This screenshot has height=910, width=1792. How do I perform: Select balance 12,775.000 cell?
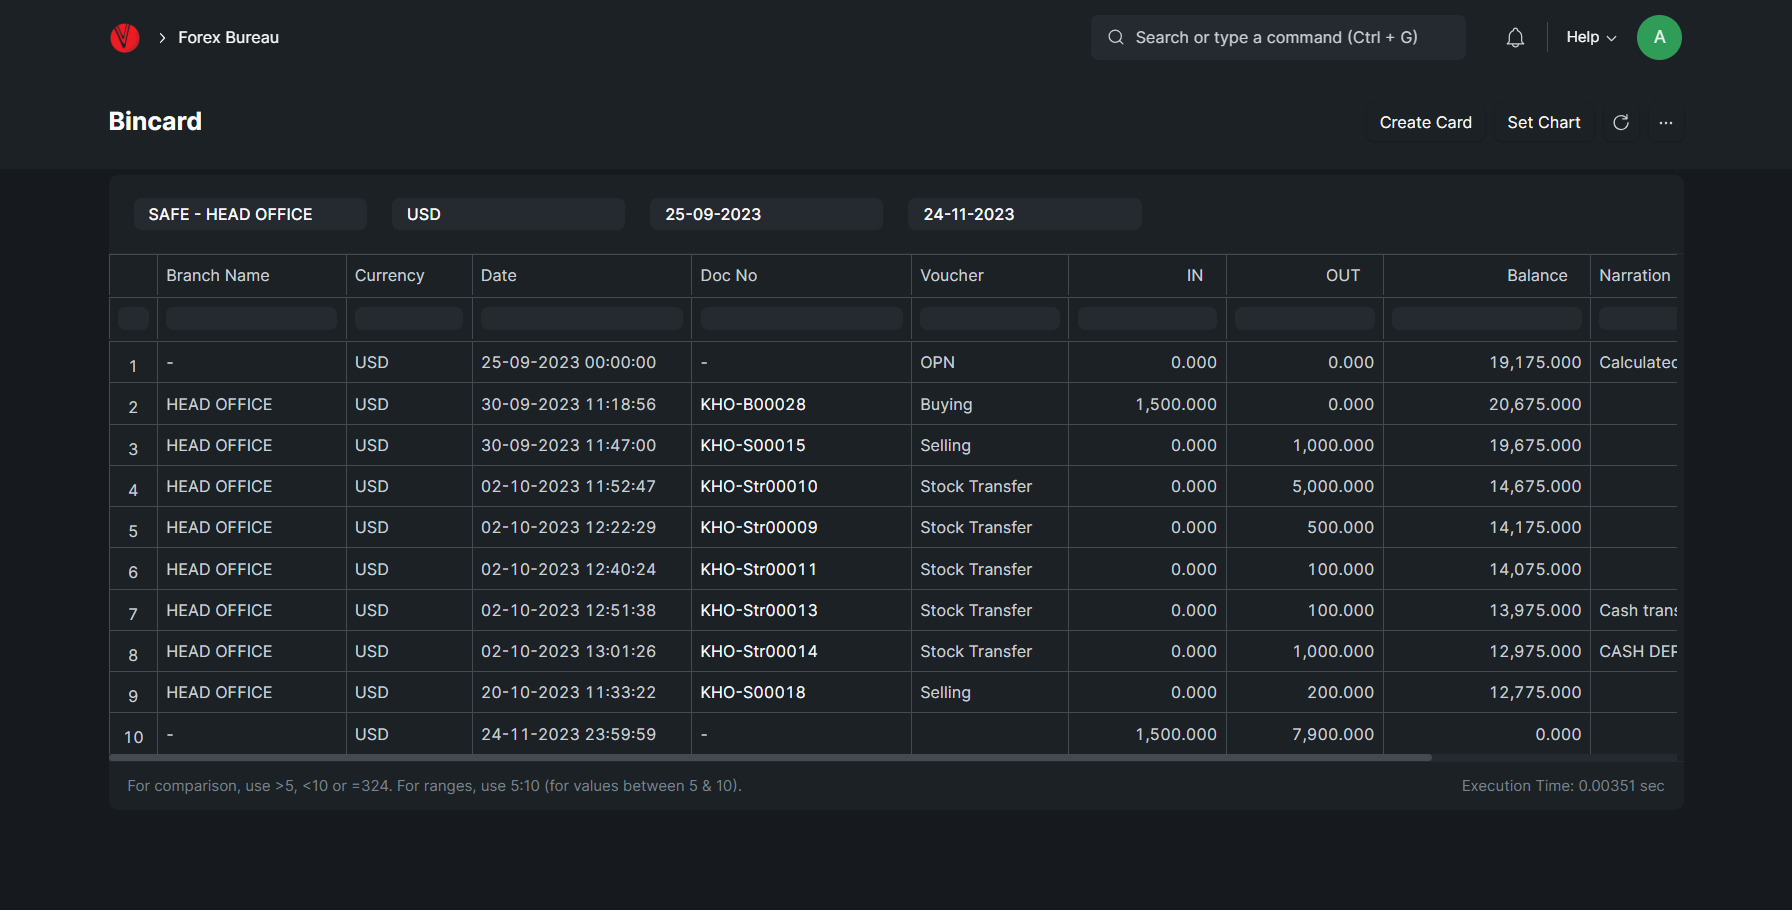pos(1487,692)
